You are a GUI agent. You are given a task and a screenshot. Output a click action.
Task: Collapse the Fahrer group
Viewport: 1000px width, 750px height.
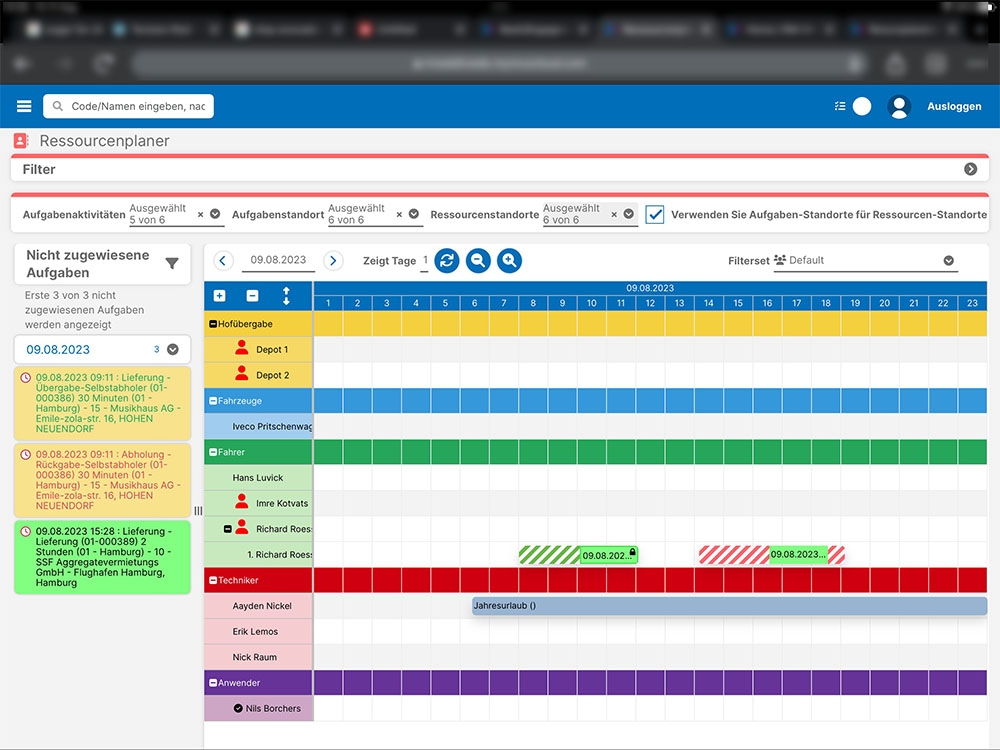pyautogui.click(x=213, y=452)
